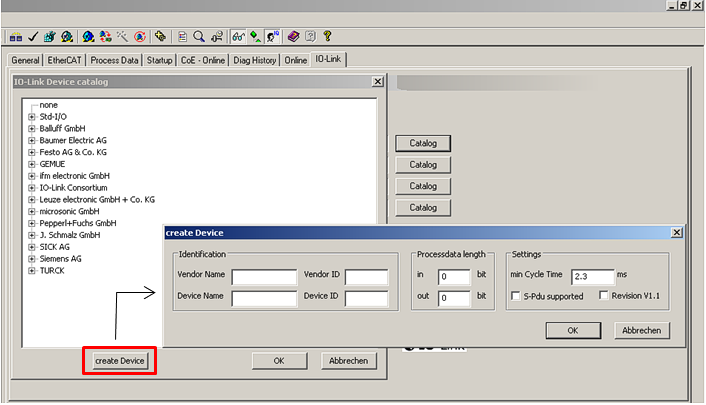Click the Activate Configuration toolbar icon

pyautogui.click(x=50, y=36)
